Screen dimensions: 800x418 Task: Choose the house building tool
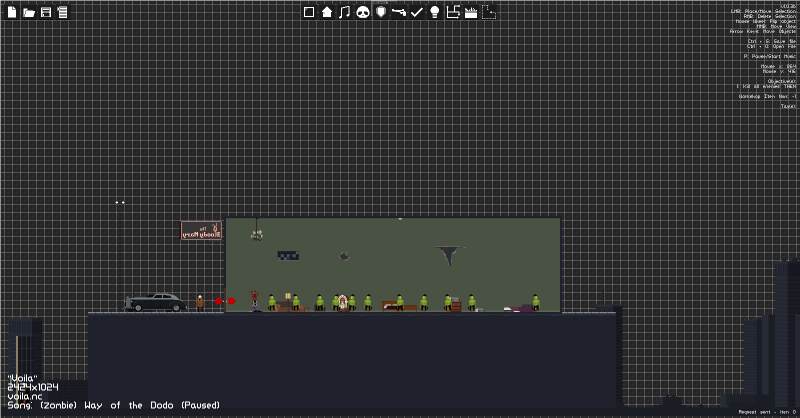pos(327,12)
